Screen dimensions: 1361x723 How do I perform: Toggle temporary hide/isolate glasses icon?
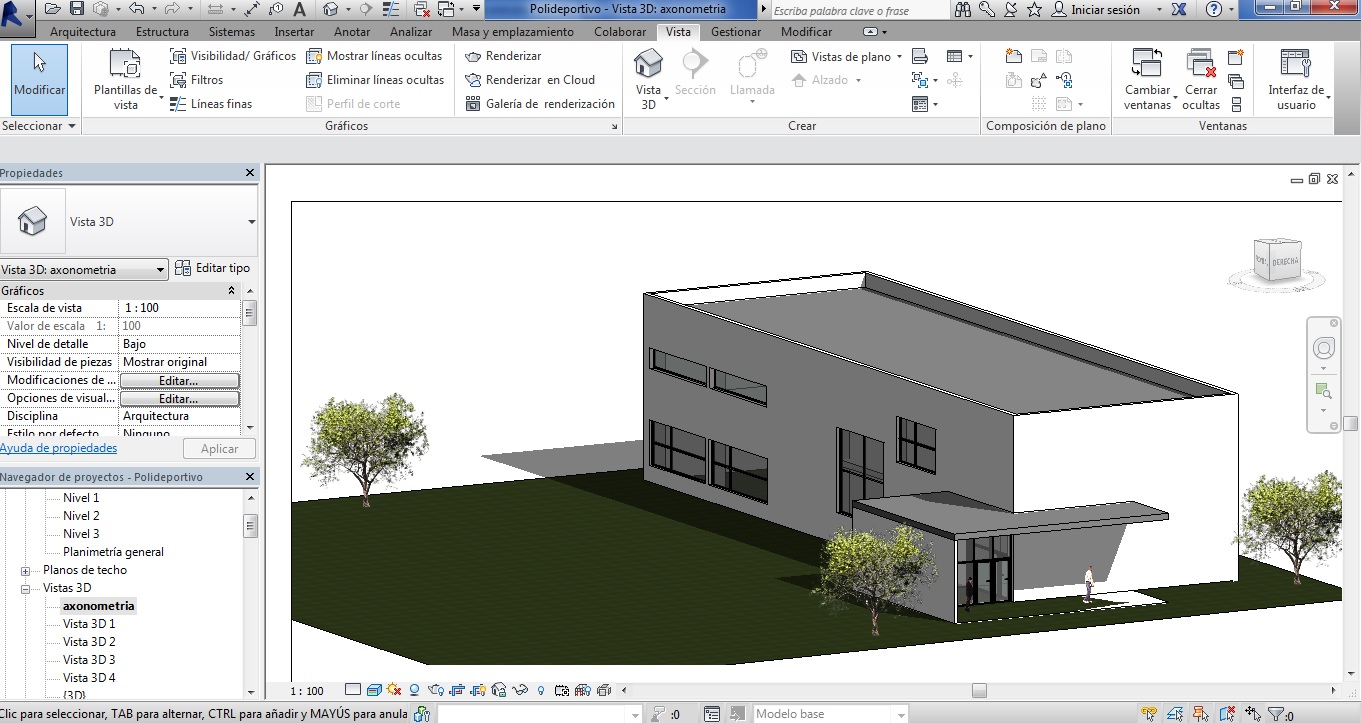coord(520,690)
